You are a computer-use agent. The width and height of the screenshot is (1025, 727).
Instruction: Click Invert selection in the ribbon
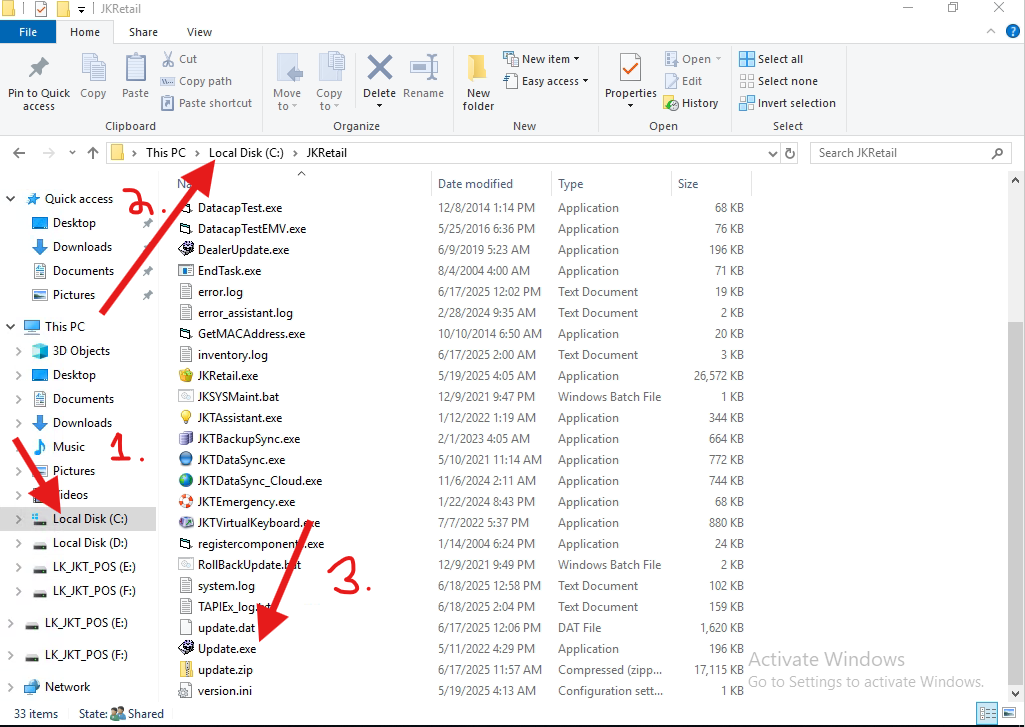tap(787, 103)
